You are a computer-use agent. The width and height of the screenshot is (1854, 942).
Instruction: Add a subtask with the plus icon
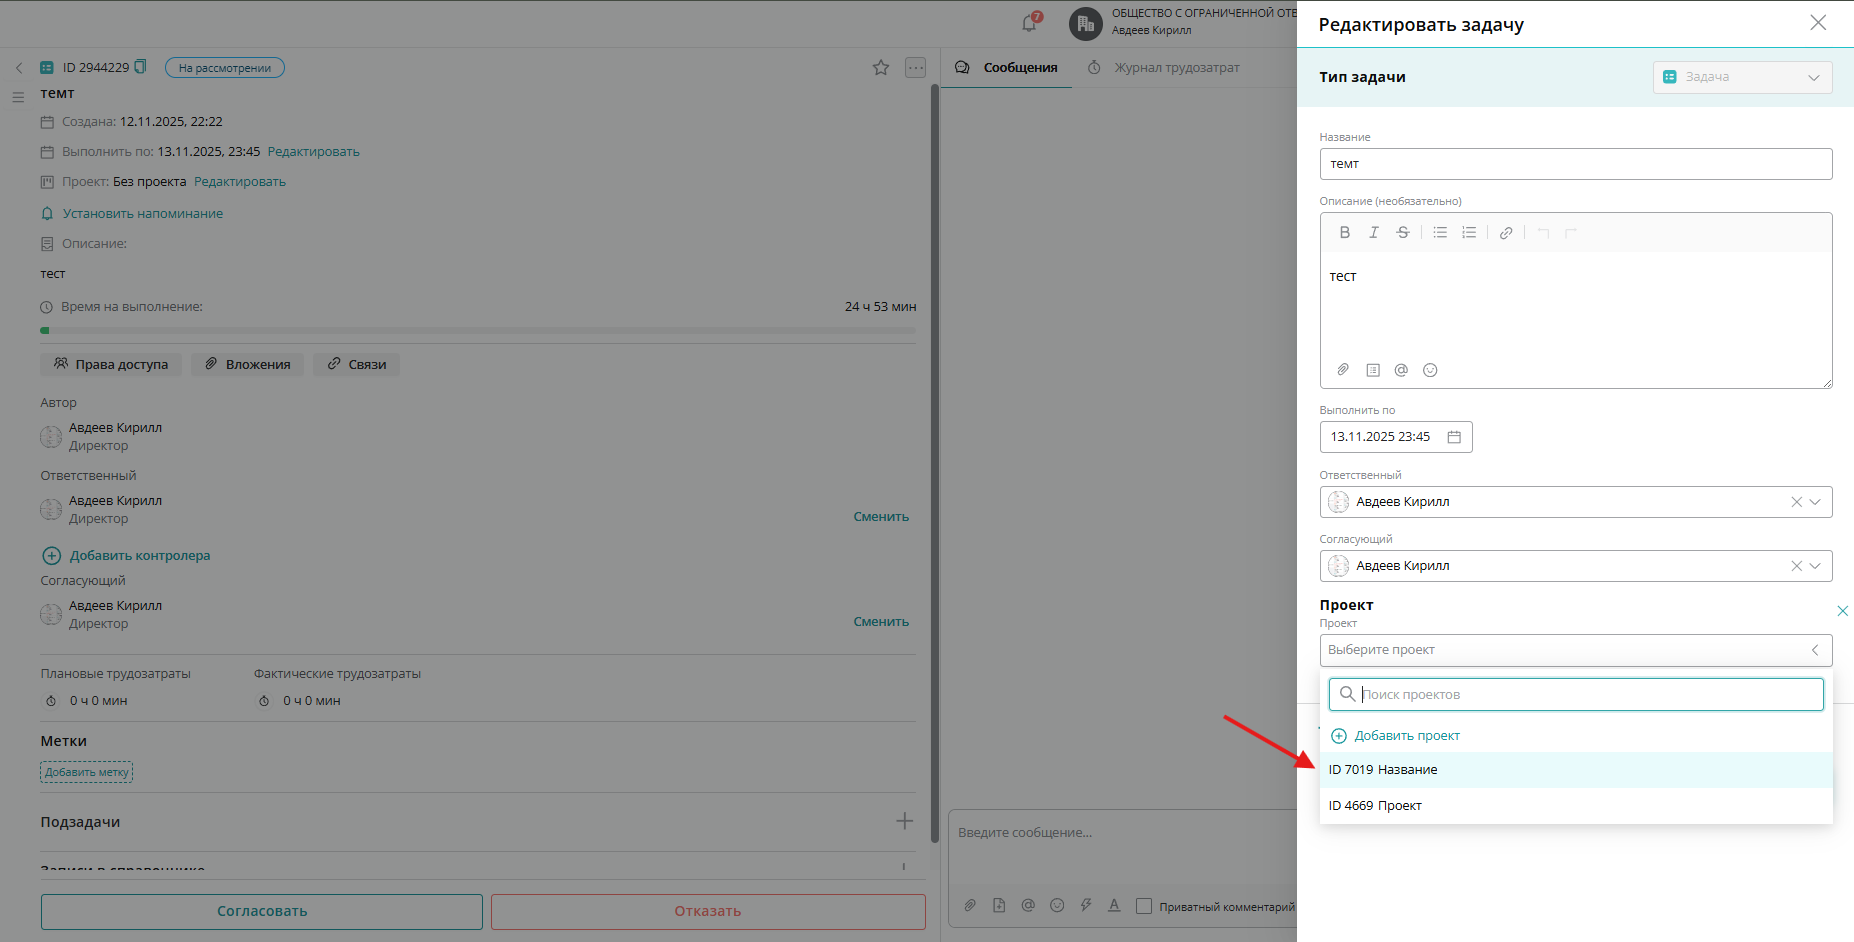tap(904, 821)
